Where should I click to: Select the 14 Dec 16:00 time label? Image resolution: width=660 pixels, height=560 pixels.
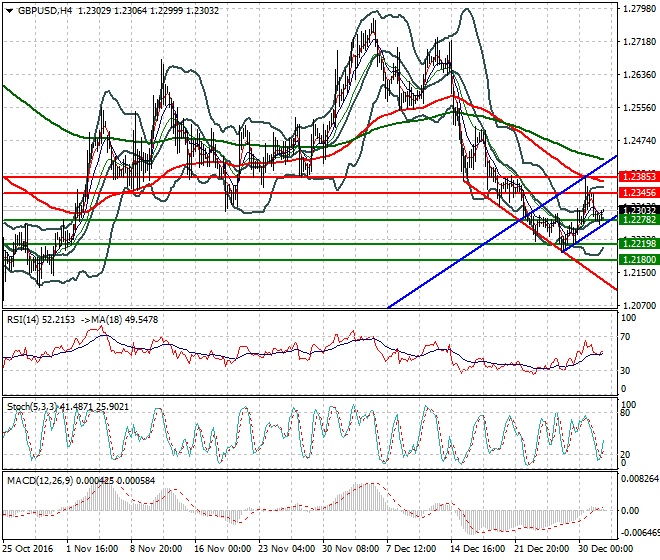tap(476, 549)
